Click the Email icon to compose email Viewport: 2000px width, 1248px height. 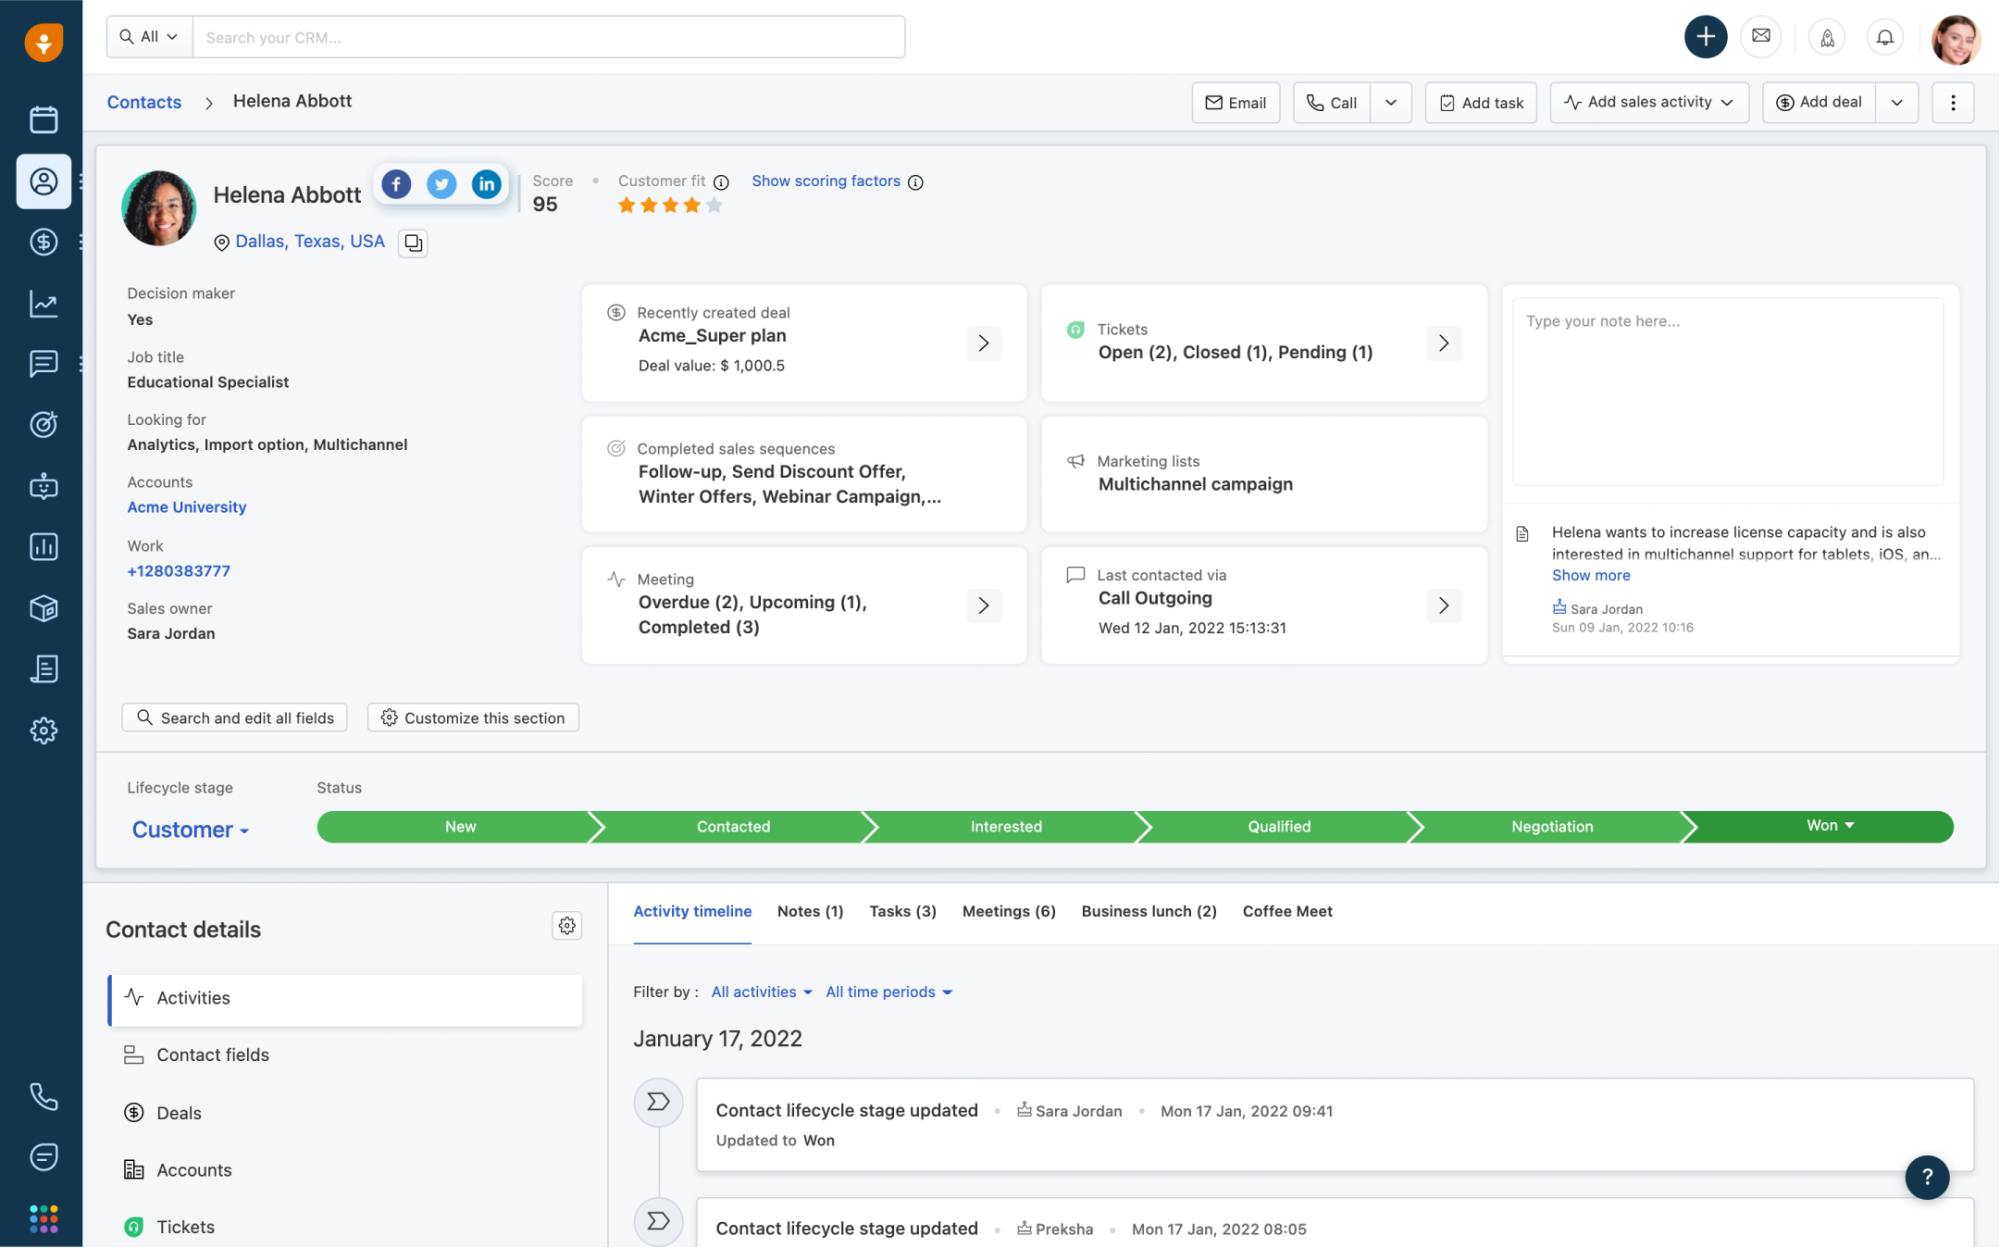click(1235, 102)
